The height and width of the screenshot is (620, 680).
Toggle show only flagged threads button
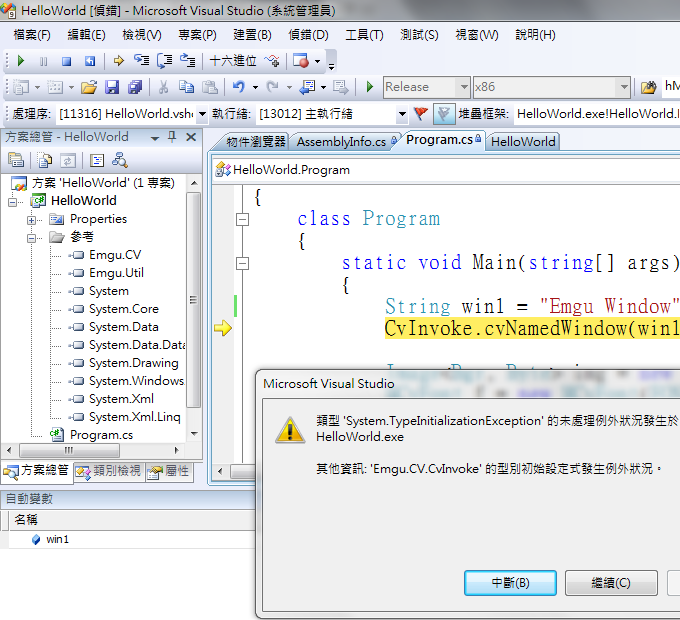444,114
